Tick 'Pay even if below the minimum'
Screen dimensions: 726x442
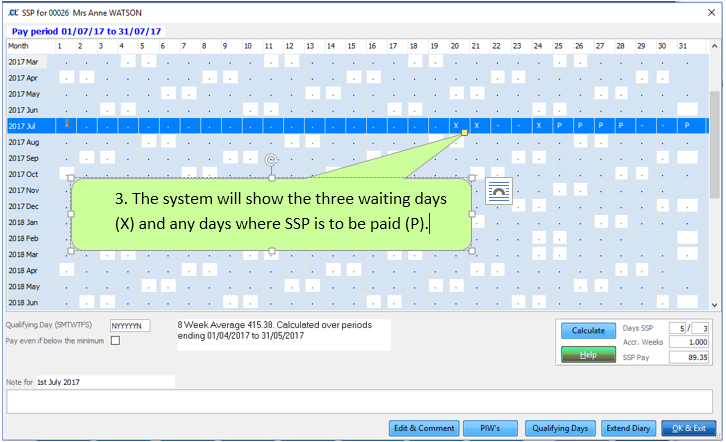[115, 341]
